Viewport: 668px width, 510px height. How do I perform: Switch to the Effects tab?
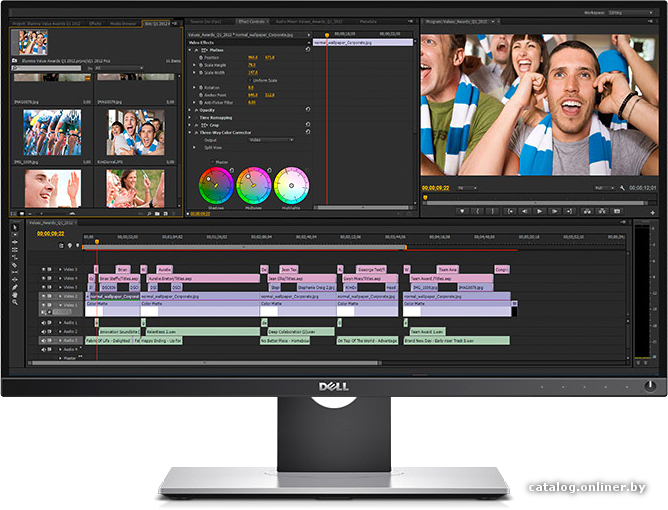[x=95, y=23]
